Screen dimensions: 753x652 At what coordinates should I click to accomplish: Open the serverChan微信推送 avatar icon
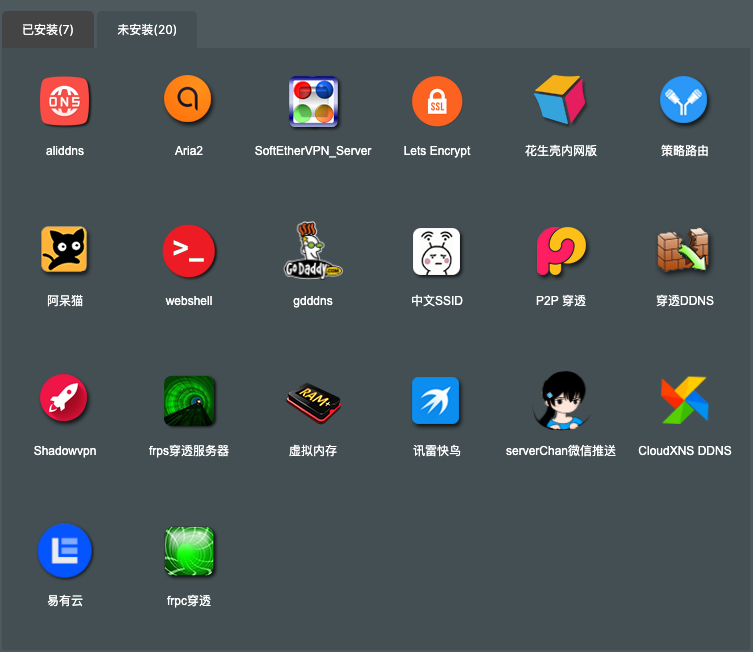pos(561,400)
